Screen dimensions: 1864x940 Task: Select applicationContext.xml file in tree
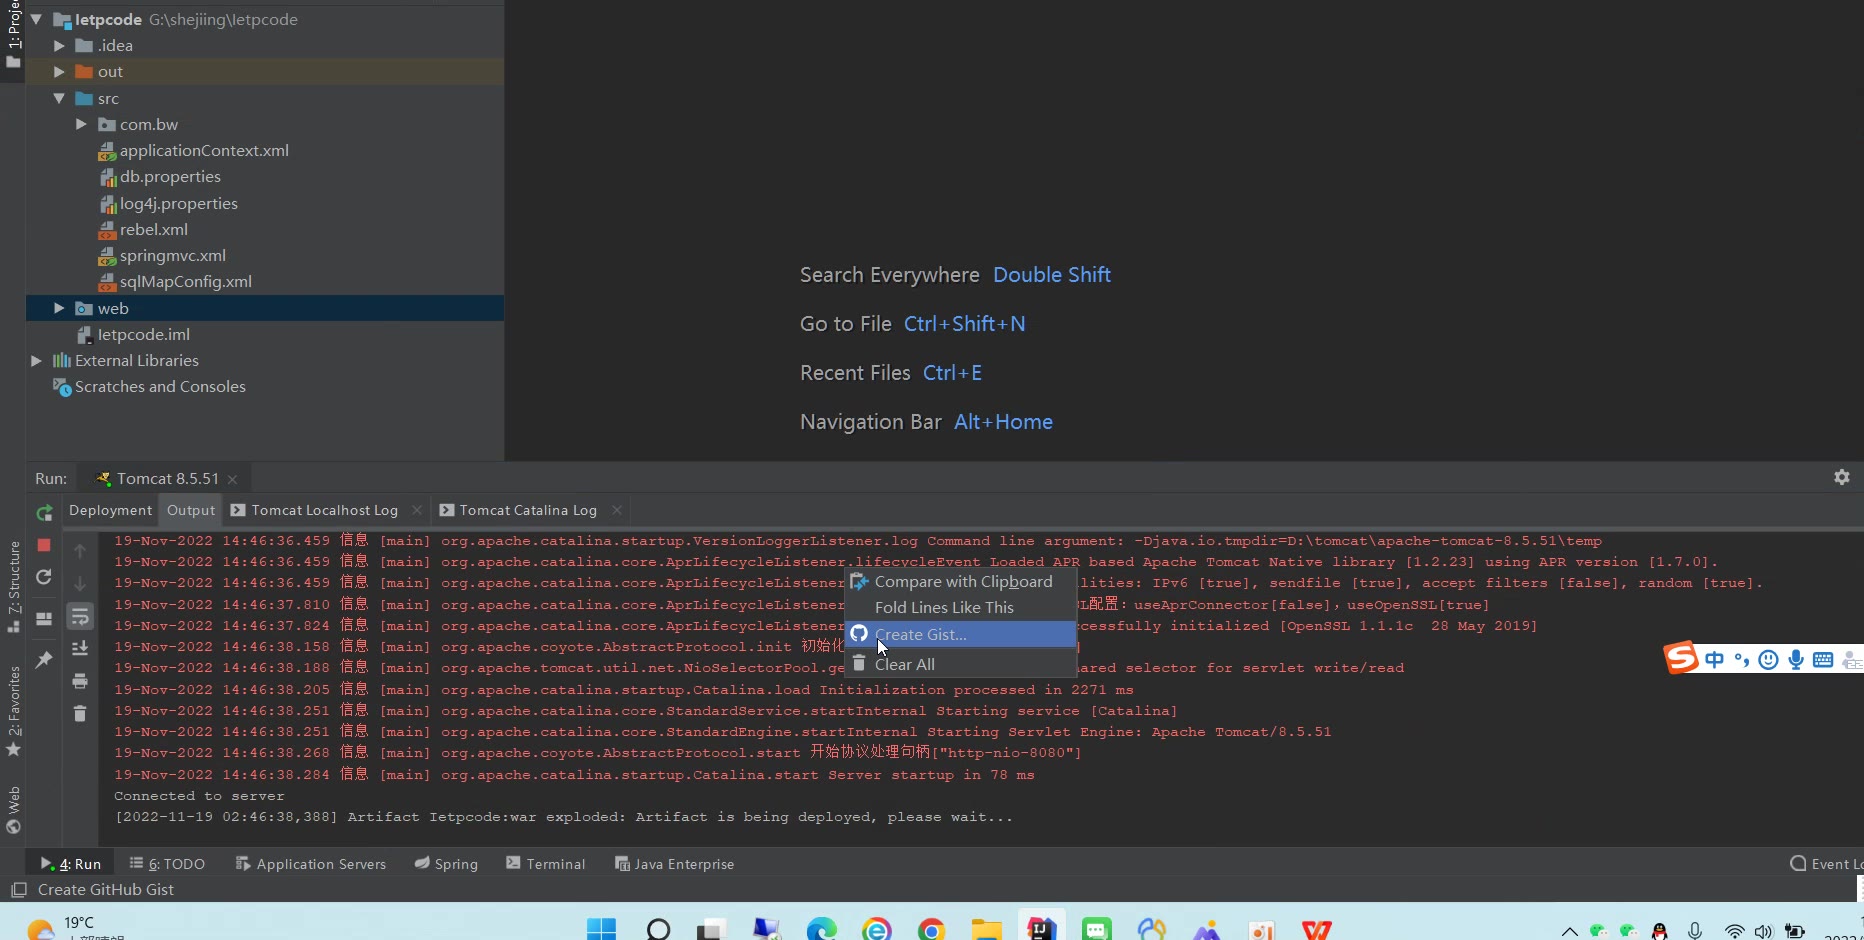coord(204,150)
